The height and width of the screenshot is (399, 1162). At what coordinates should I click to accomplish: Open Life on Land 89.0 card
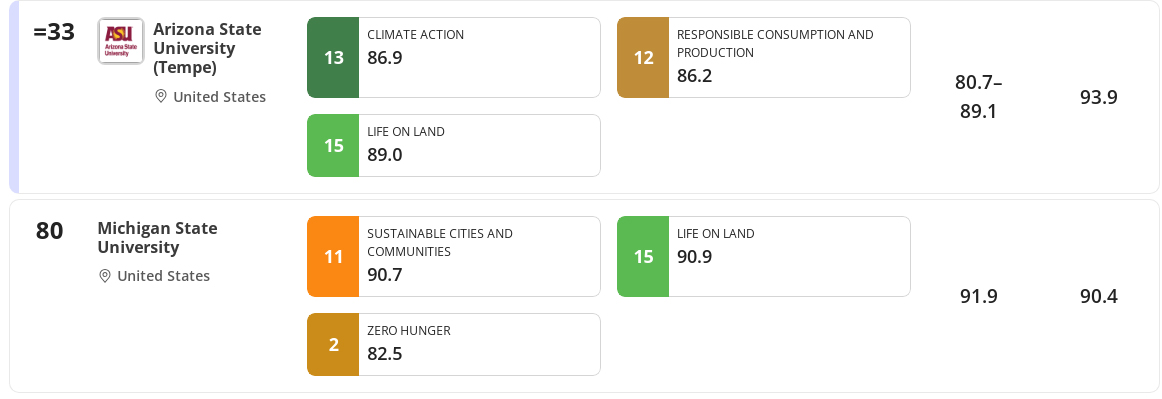(454, 145)
